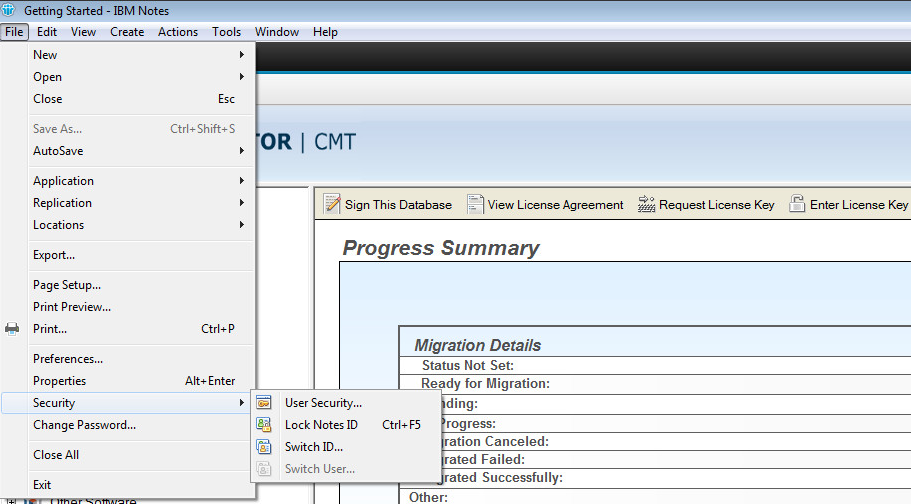Click the Sign This Database pencil icon

point(332,205)
